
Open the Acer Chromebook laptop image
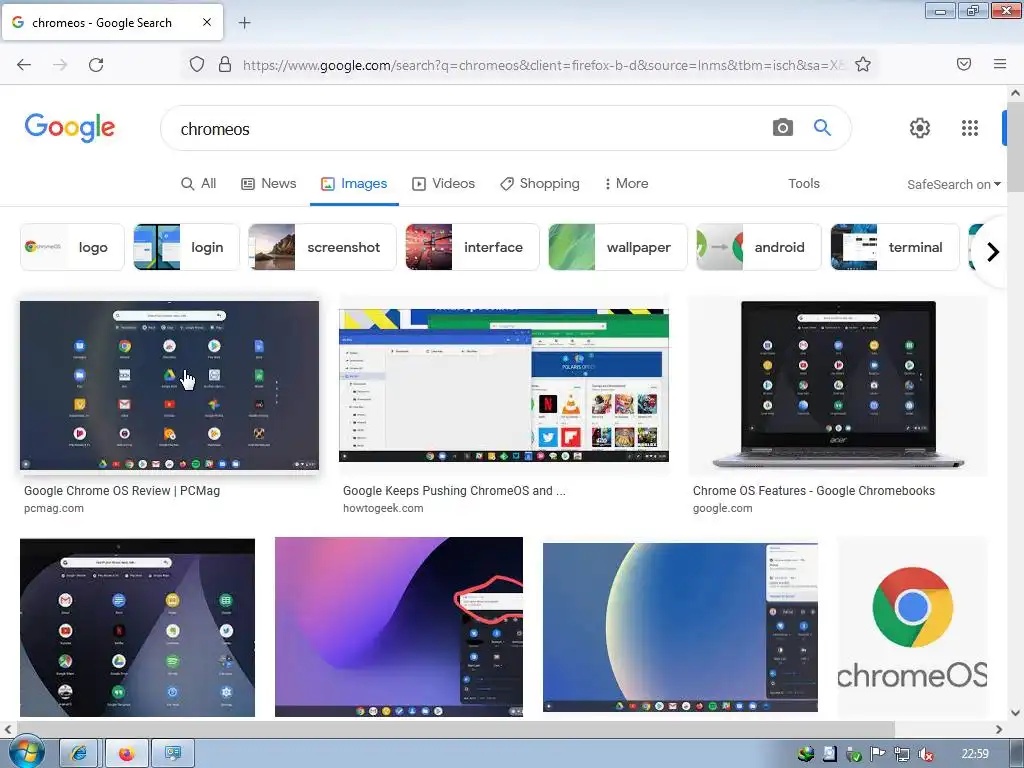(x=838, y=385)
